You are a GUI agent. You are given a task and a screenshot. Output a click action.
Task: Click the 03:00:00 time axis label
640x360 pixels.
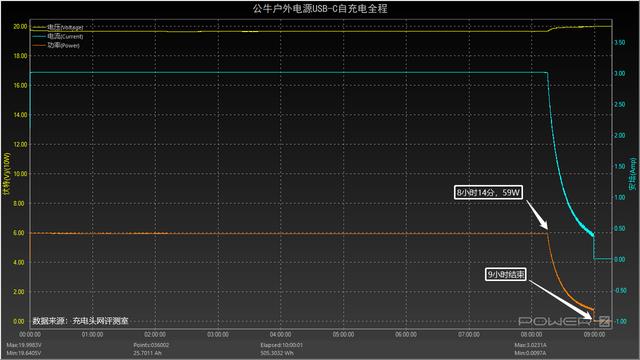(x=218, y=335)
